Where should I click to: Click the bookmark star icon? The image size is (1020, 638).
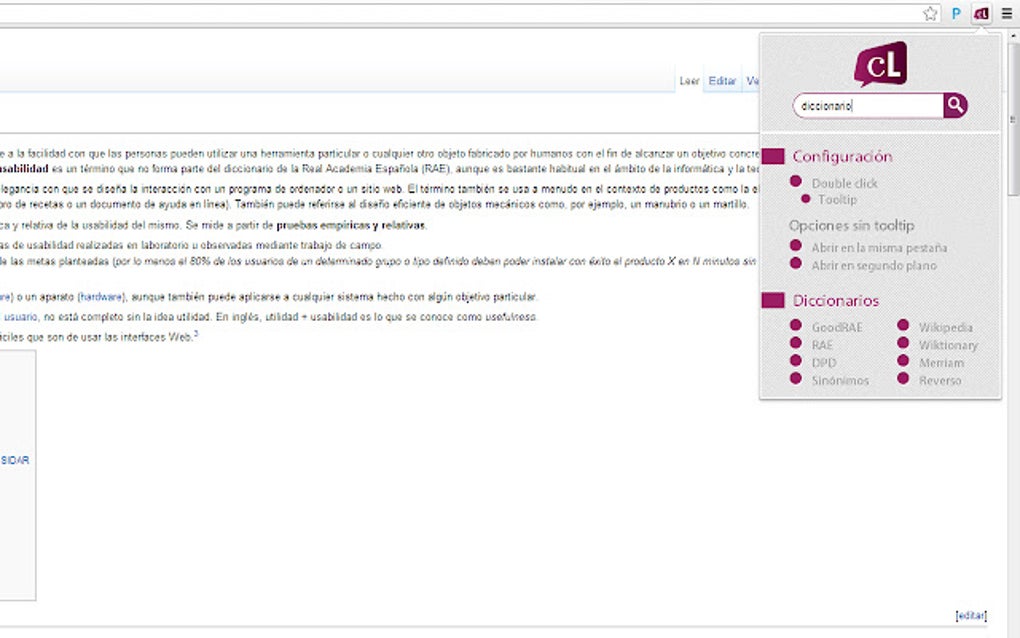point(930,14)
